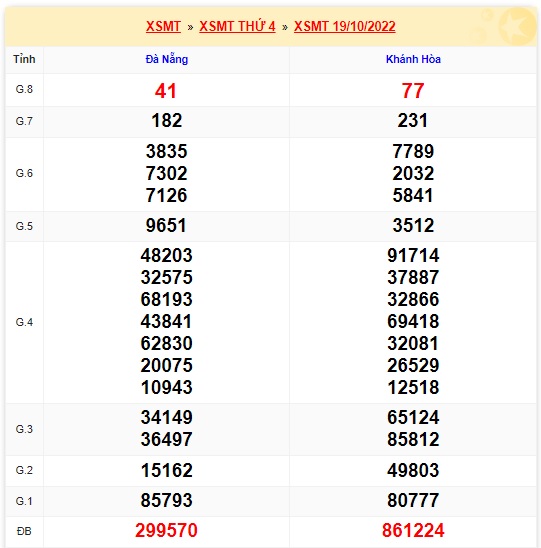
Task: Select Đà Nẵng G.5 number 9651
Action: pos(166,225)
